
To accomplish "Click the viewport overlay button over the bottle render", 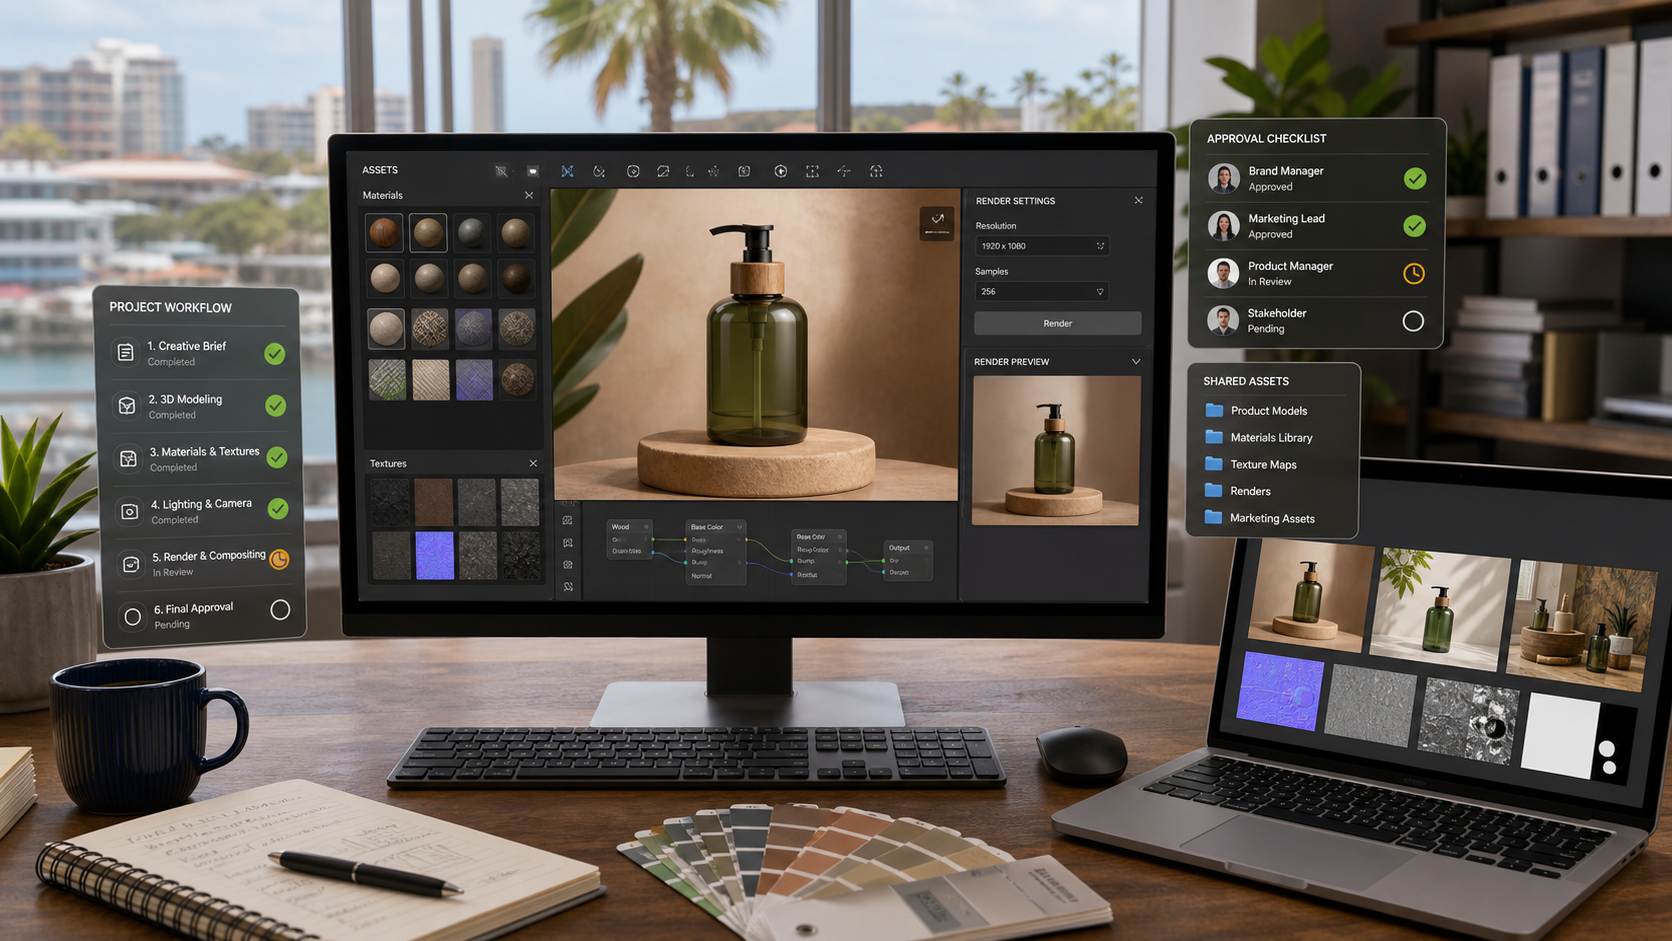I will pyautogui.click(x=937, y=222).
